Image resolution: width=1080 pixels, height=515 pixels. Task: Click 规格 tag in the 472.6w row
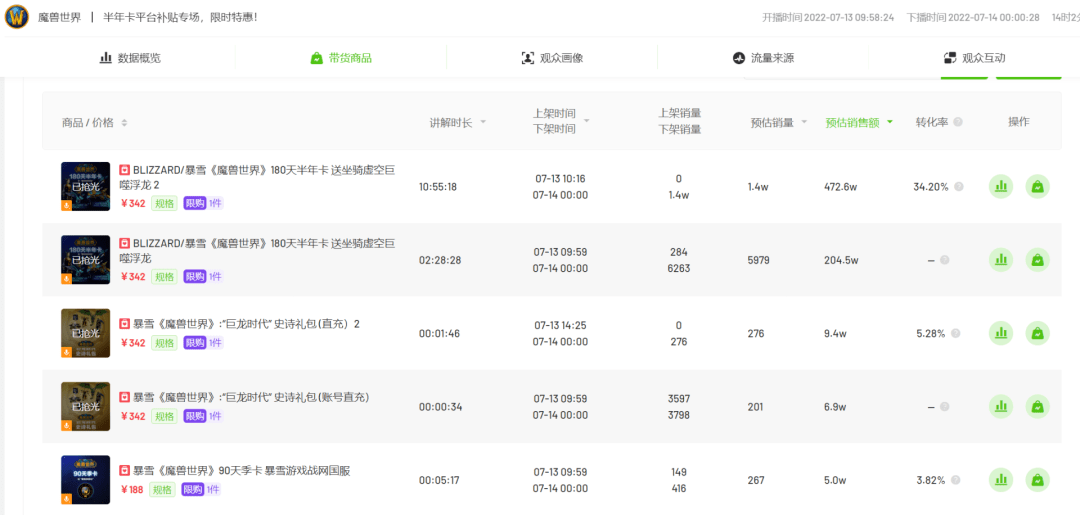pyautogui.click(x=165, y=203)
